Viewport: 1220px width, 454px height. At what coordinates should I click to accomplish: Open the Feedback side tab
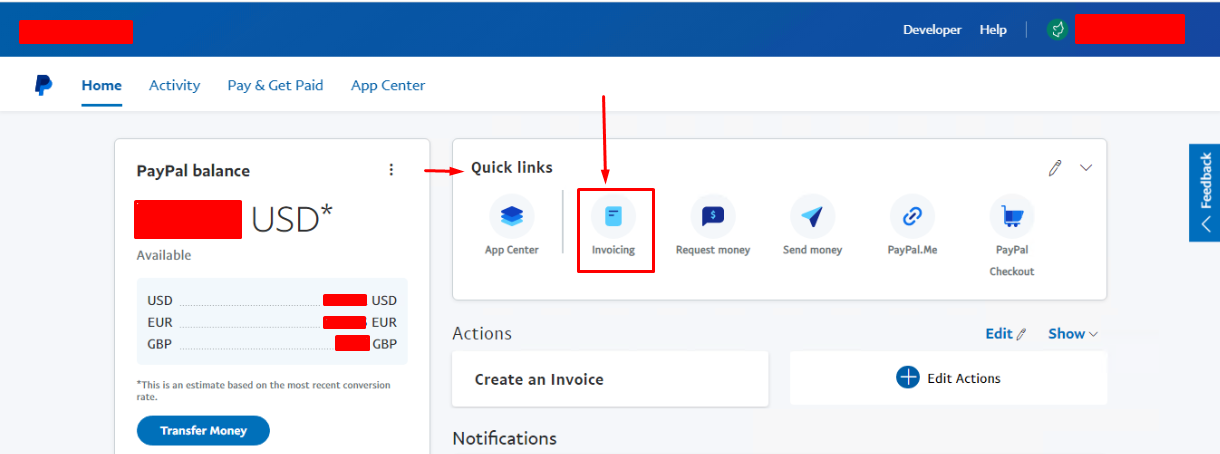(1204, 193)
